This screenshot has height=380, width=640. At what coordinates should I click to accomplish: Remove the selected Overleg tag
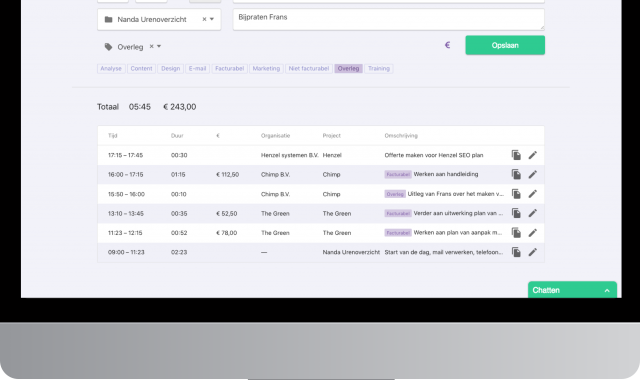[151, 47]
